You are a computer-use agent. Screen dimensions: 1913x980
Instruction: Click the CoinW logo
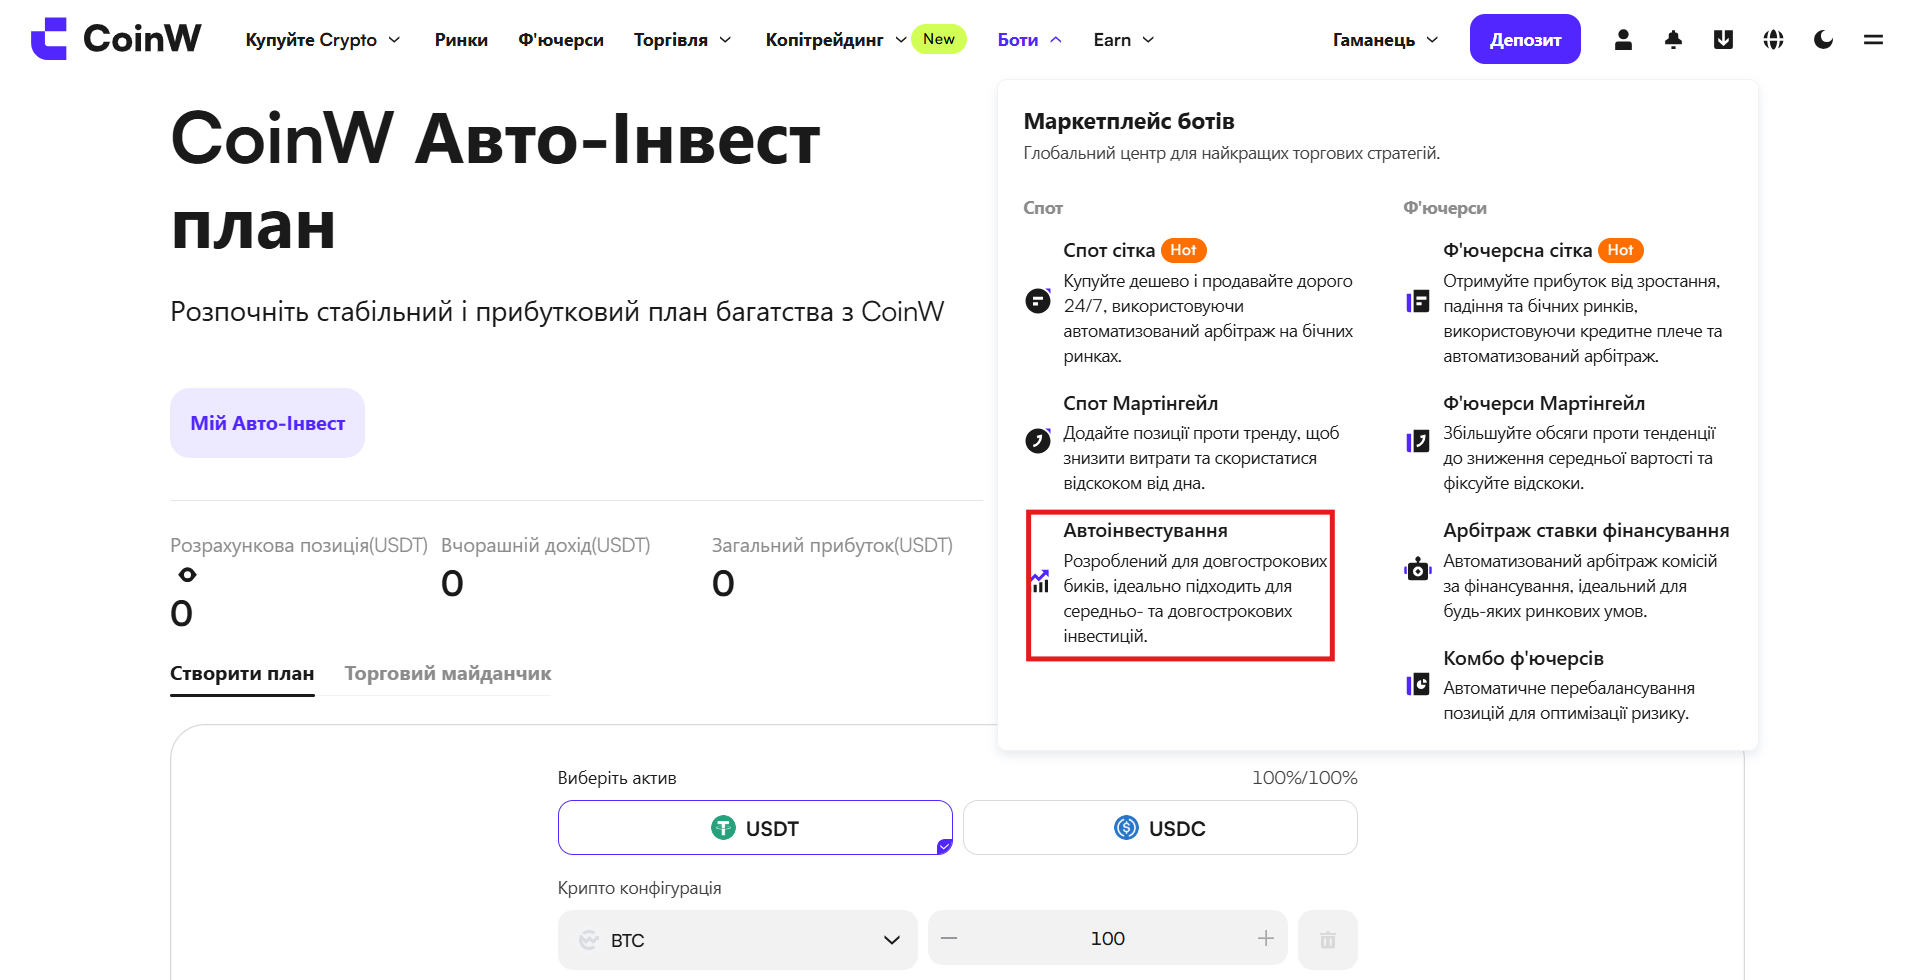pyautogui.click(x=116, y=39)
